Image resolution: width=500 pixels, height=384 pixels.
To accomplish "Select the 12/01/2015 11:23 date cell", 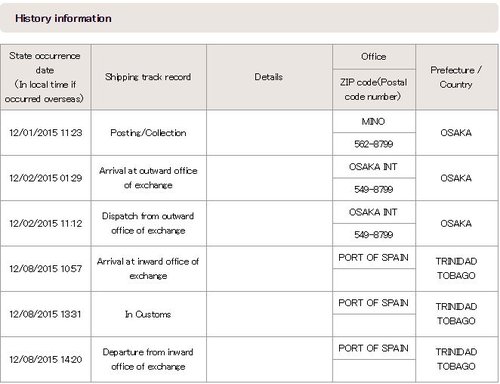I will [x=45, y=133].
